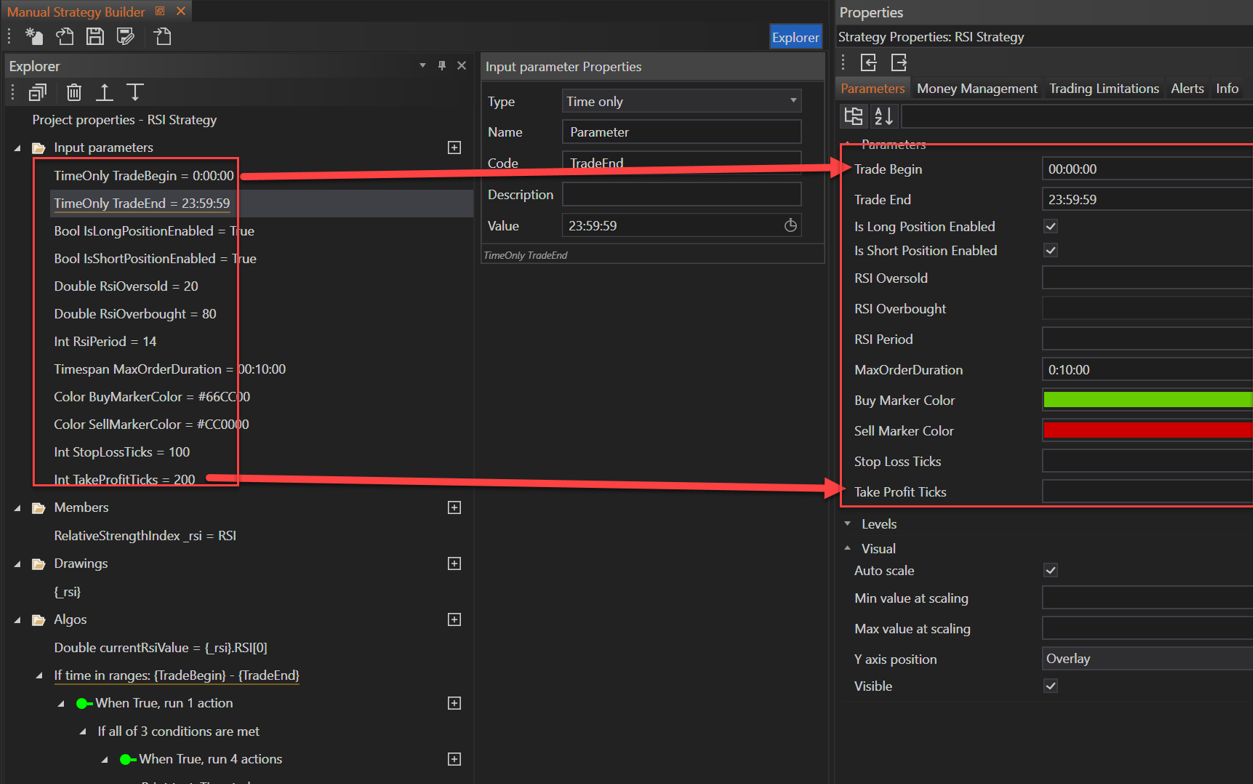This screenshot has height=784, width=1253.
Task: Click the trash delete icon in Explorer
Action: pyautogui.click(x=74, y=93)
